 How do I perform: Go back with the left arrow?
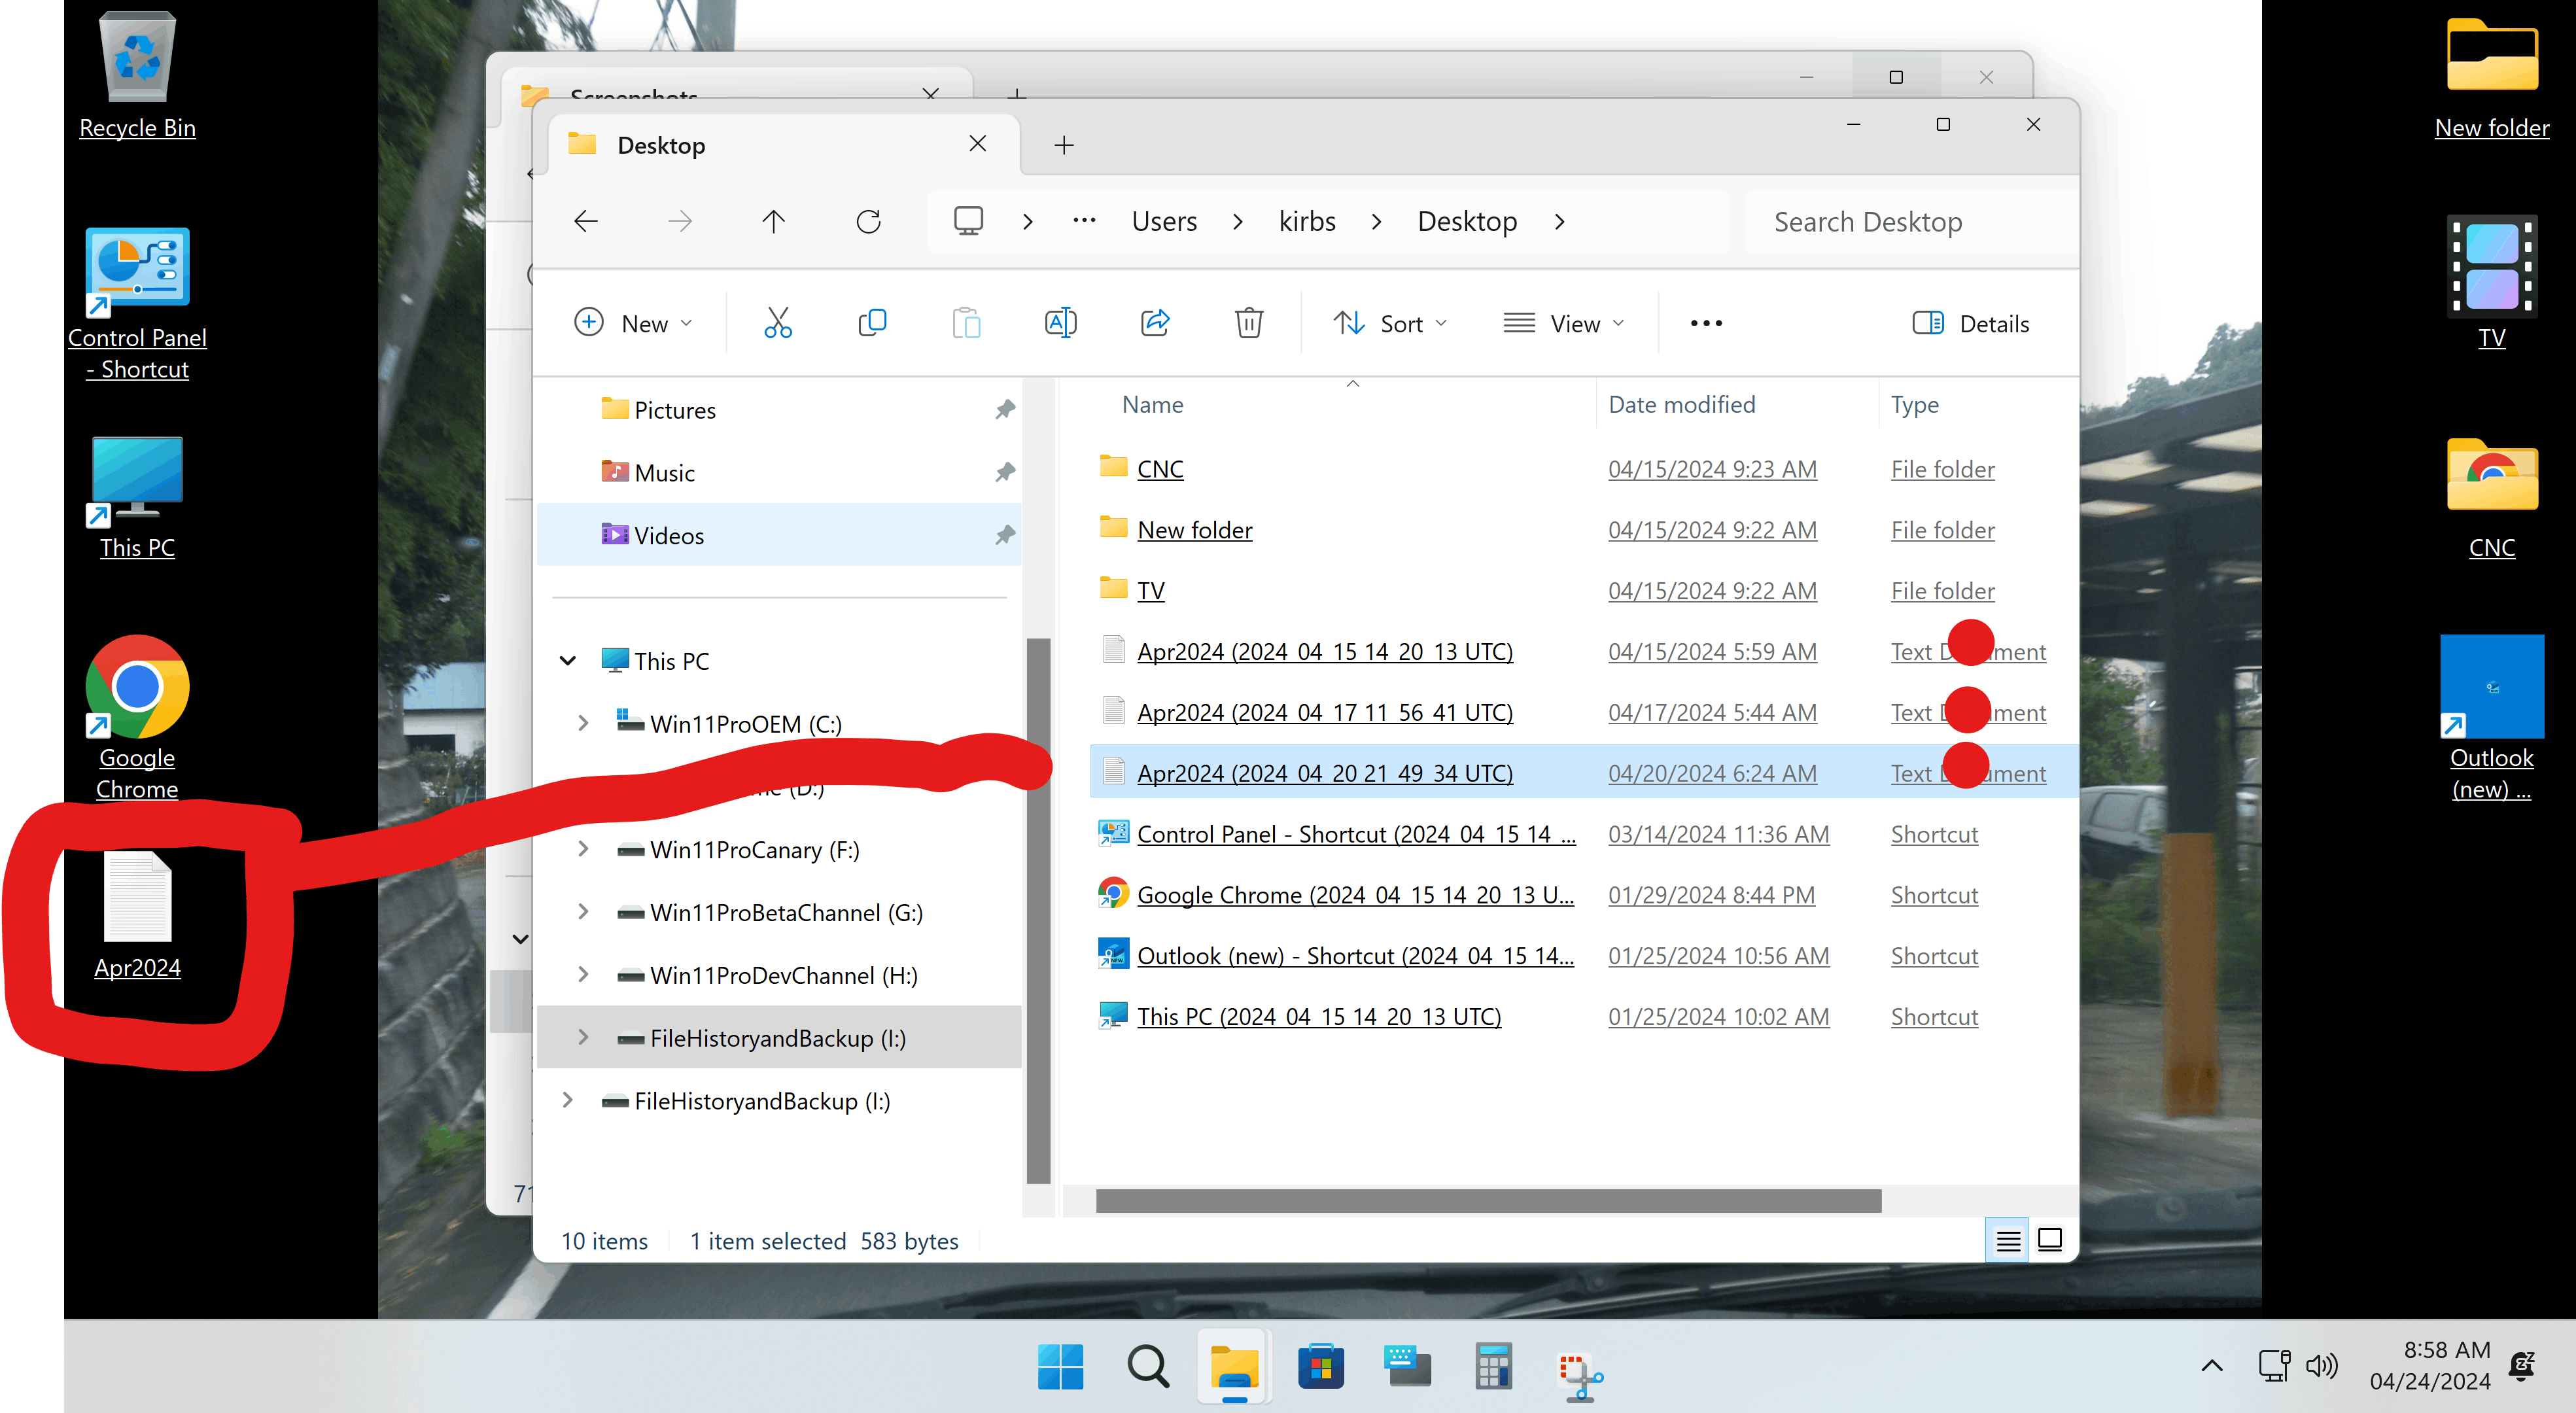(586, 221)
